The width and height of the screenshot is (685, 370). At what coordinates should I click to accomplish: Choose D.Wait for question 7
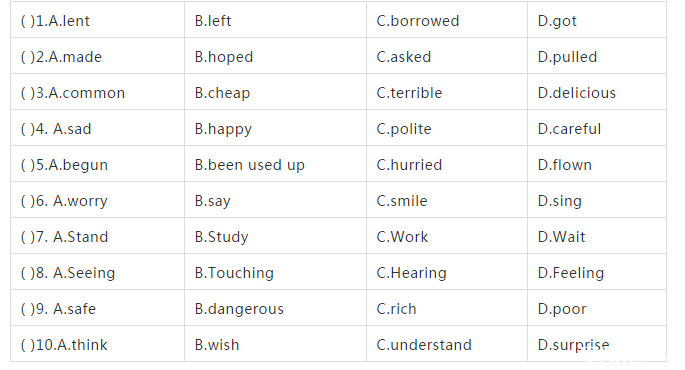tap(561, 237)
